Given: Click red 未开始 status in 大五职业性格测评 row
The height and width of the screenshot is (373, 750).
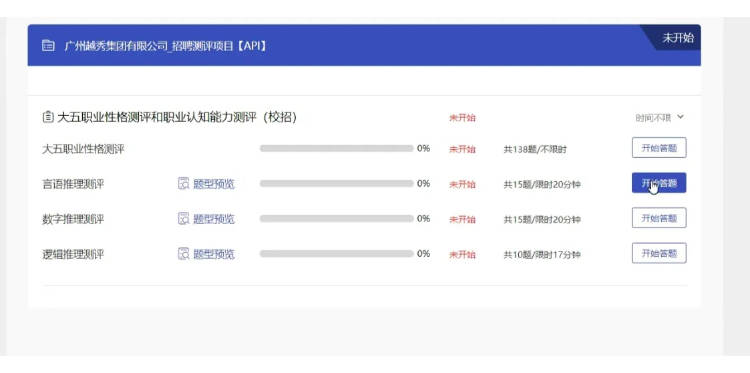Looking at the screenshot, I should [462, 149].
